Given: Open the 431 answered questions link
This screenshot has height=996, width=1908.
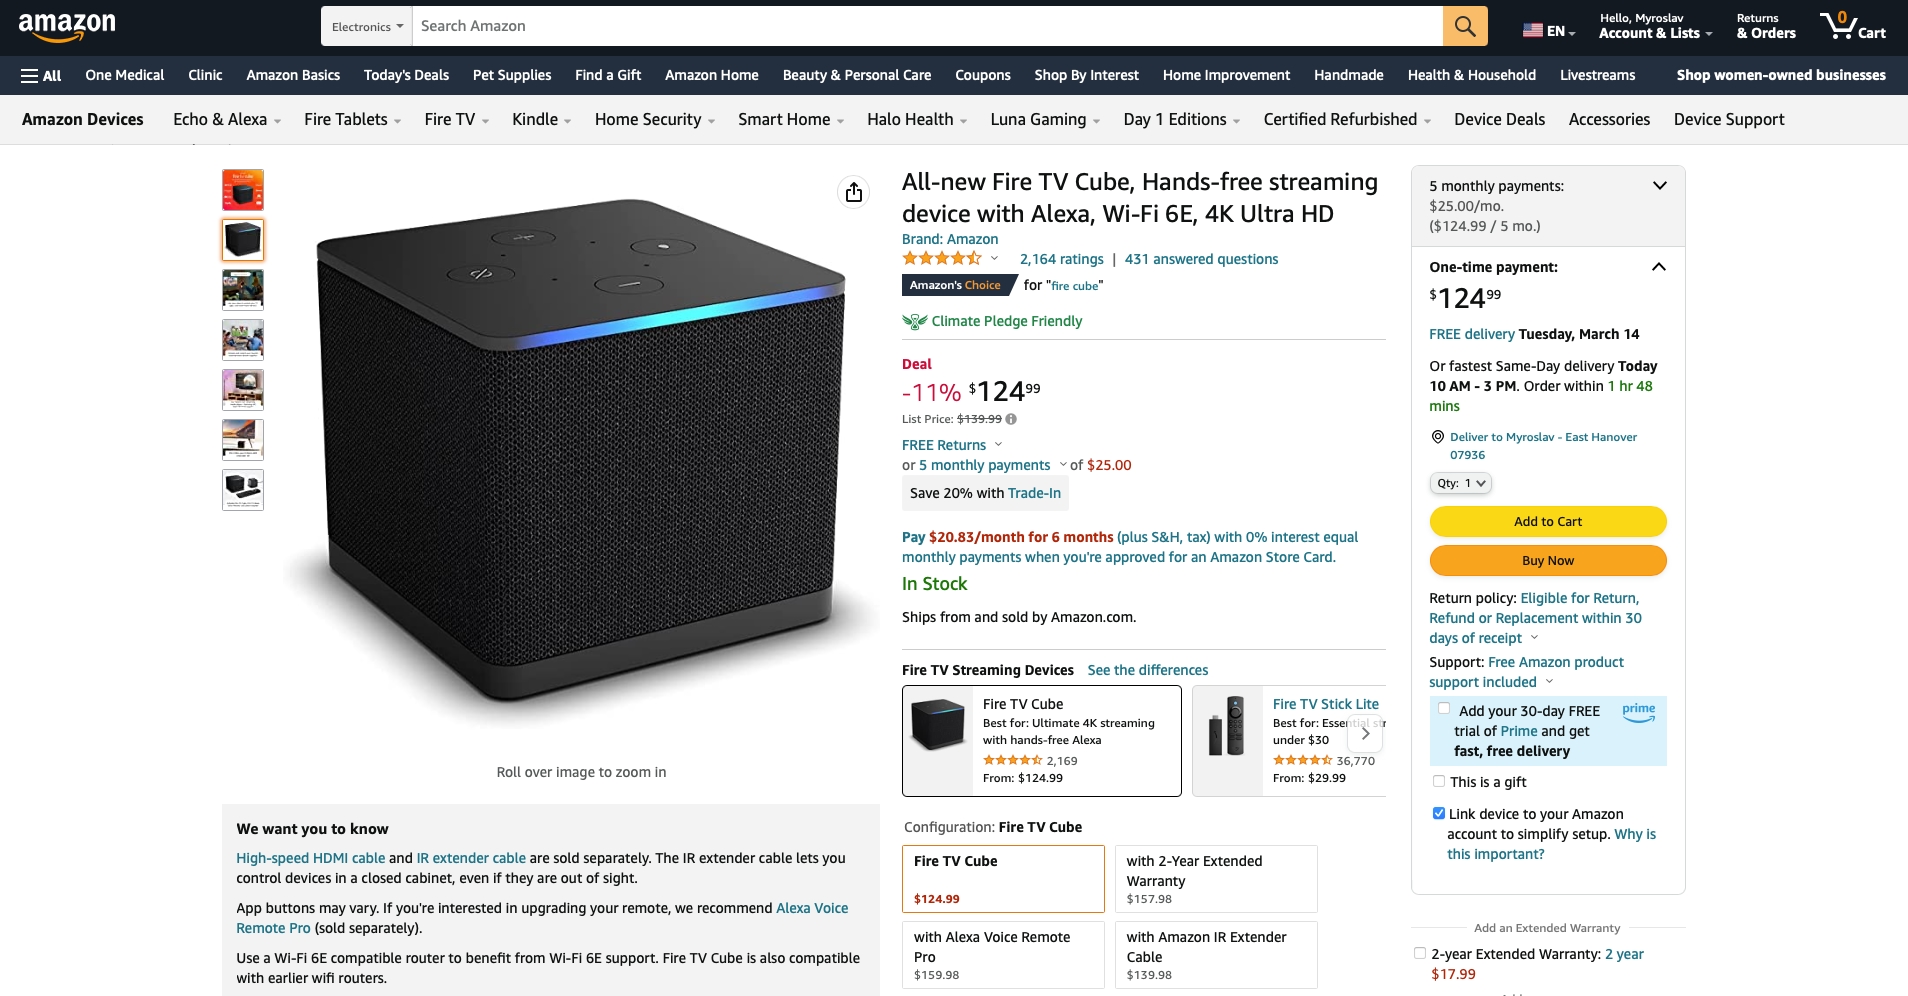Looking at the screenshot, I should (x=1201, y=259).
